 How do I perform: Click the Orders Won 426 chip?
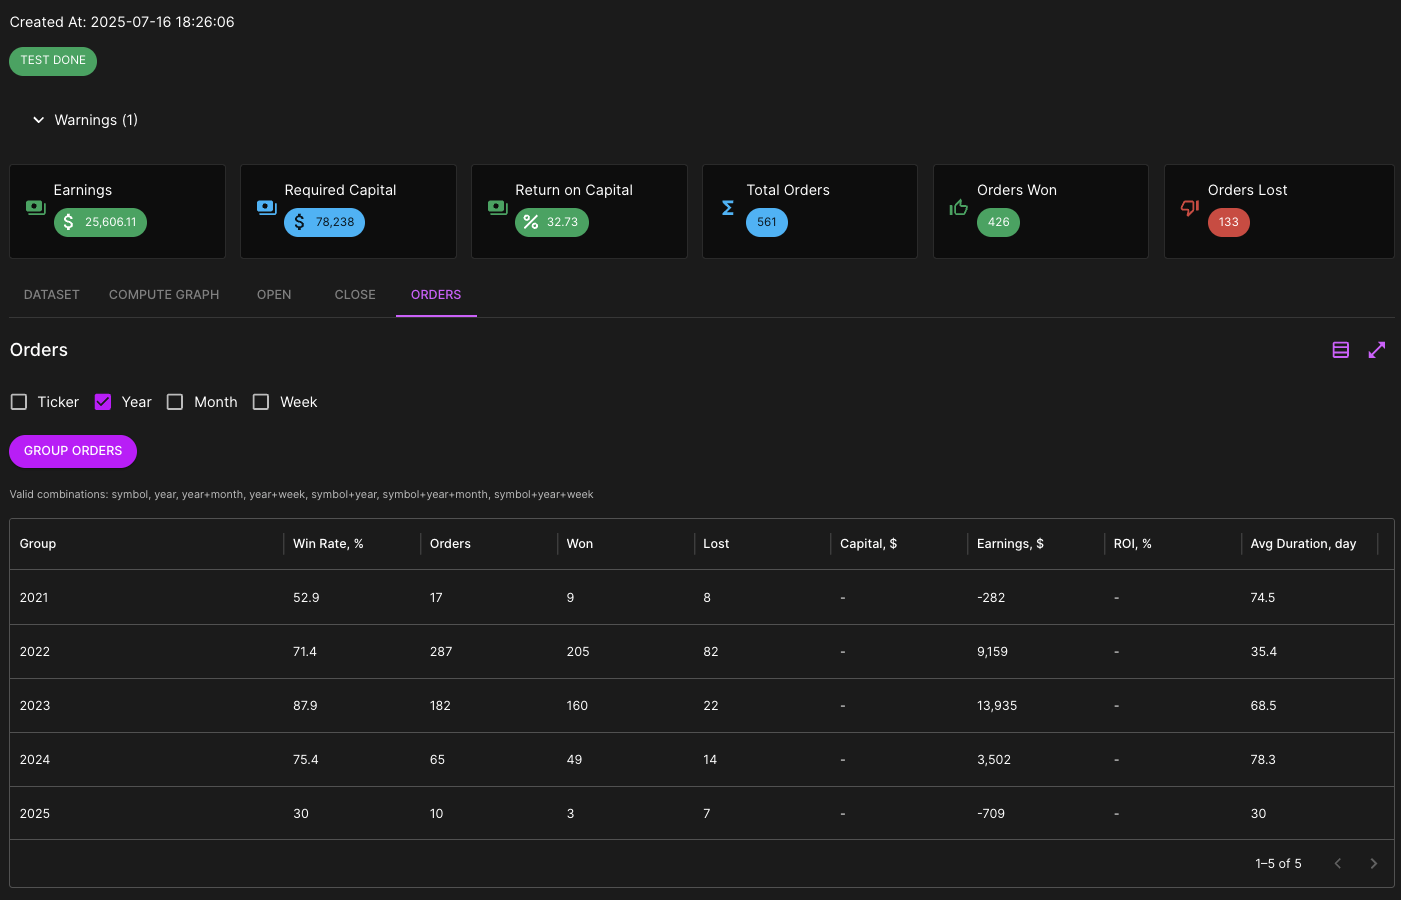click(998, 222)
